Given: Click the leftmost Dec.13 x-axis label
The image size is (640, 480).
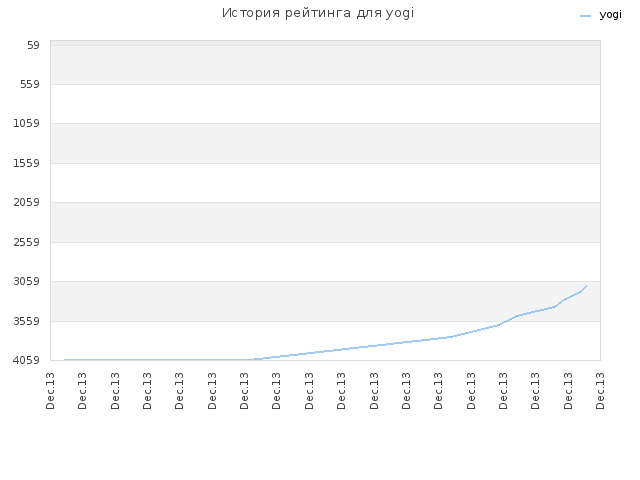Looking at the screenshot, I should pyautogui.click(x=50, y=391).
